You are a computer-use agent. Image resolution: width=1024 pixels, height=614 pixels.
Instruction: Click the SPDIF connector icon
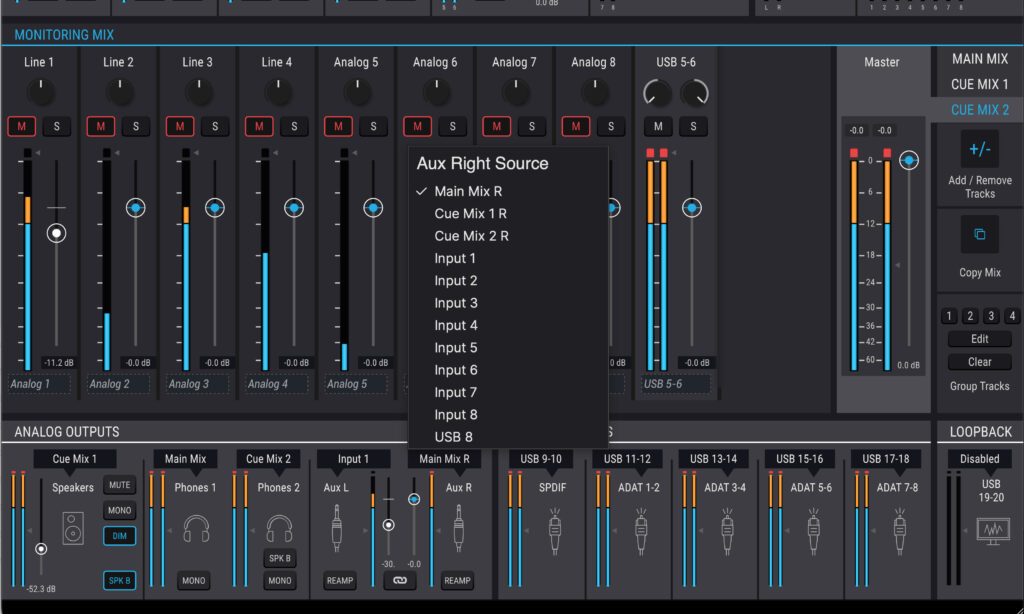554,532
